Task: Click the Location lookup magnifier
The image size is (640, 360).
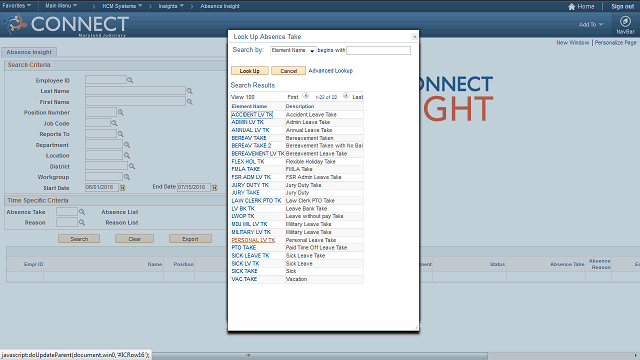Action: (x=127, y=156)
